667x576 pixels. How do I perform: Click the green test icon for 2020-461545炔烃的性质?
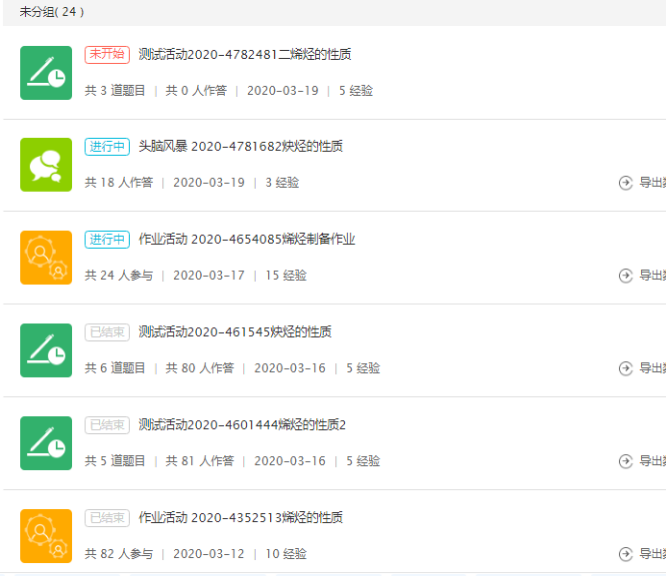[46, 350]
